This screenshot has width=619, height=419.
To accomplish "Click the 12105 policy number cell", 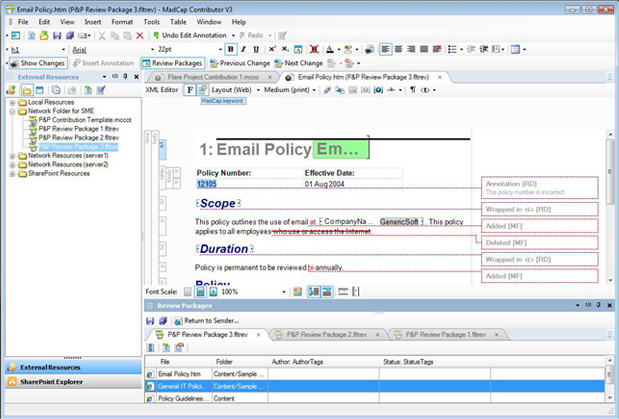I will pos(249,184).
